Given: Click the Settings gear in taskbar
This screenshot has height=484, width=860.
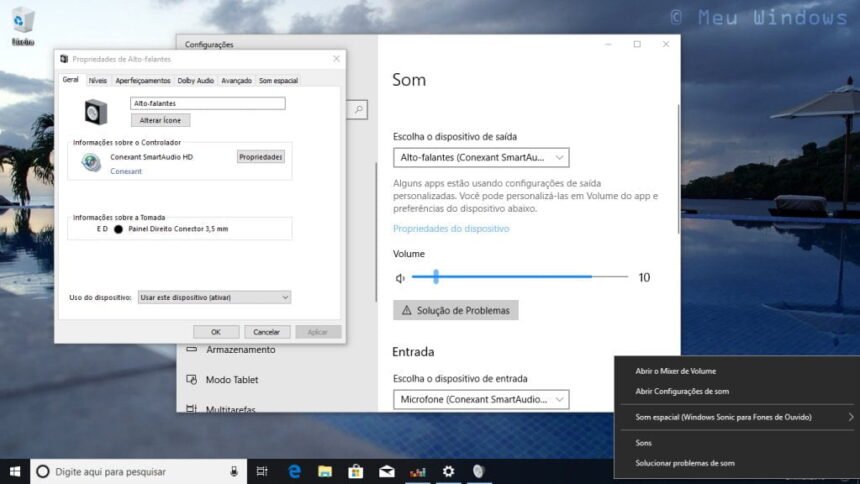Looking at the screenshot, I should coord(448,471).
